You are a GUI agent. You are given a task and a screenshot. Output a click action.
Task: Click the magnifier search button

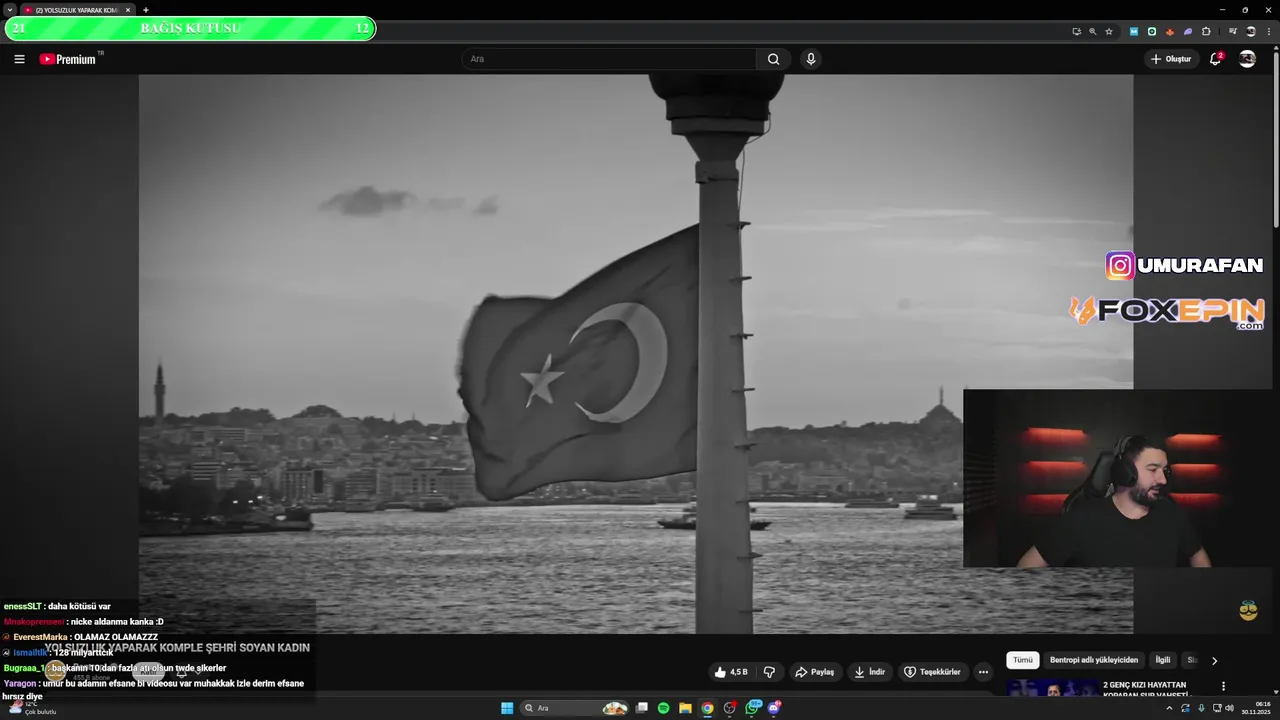pos(773,59)
